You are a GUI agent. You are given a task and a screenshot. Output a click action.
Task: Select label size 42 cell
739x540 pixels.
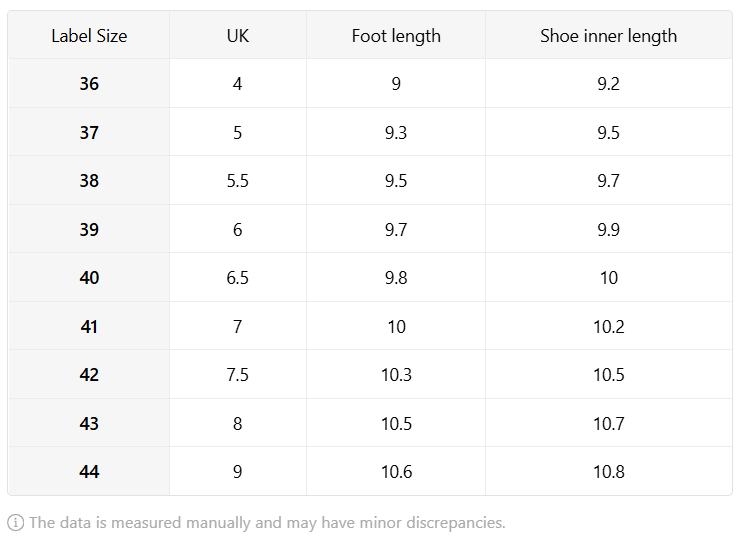pyautogui.click(x=89, y=375)
